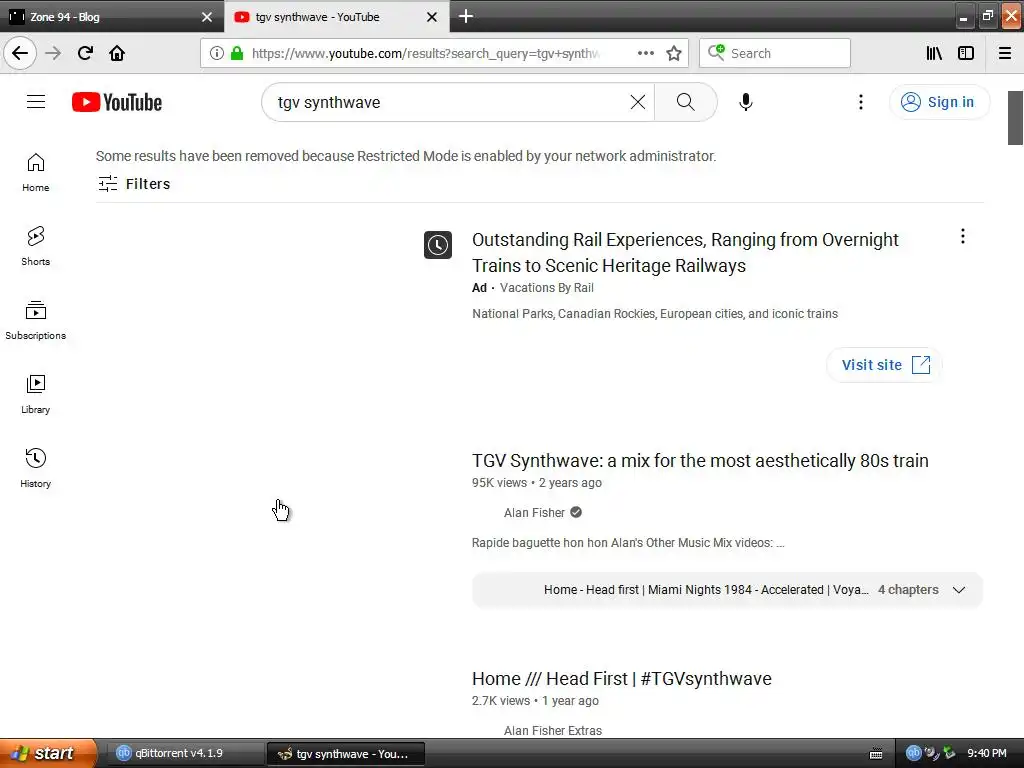Close the tgv synthwave YouTube tab
1024x768 pixels.
point(432,17)
